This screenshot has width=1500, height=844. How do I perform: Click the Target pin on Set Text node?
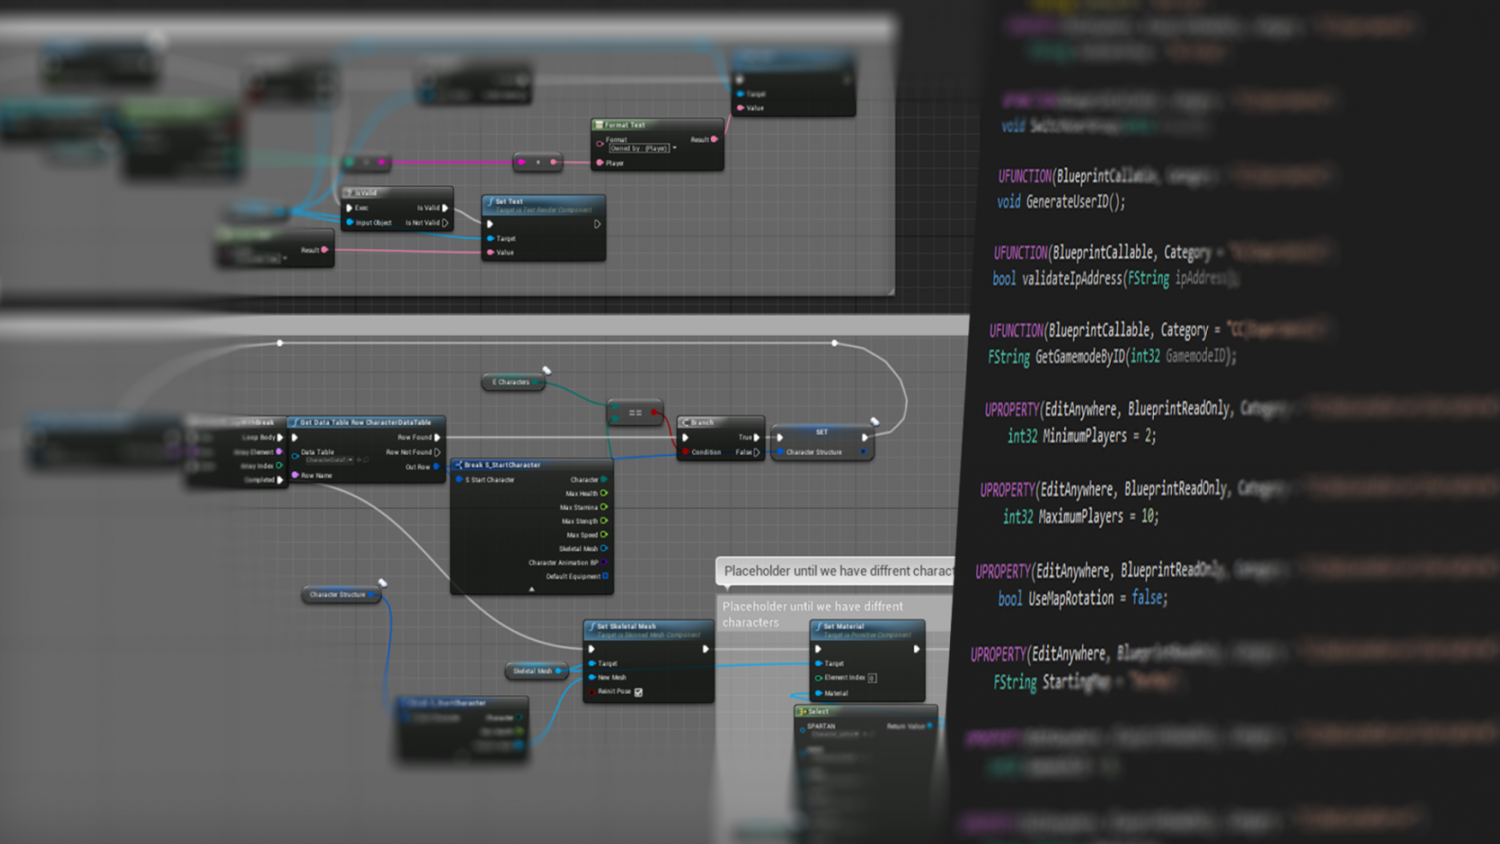[490, 238]
